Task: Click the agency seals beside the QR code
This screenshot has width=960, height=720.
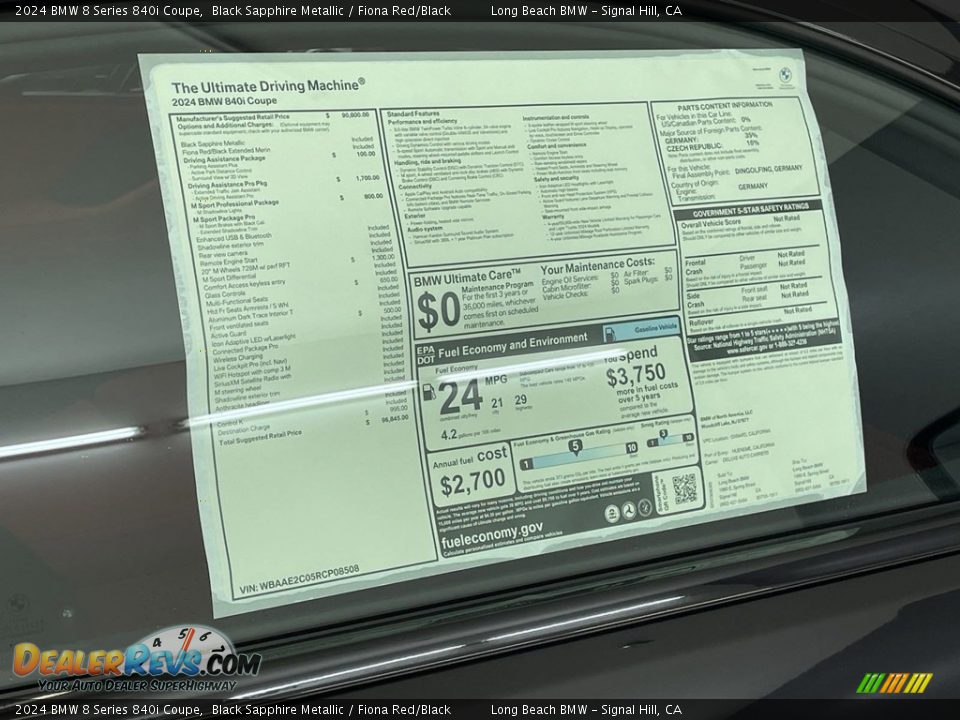Action: (629, 511)
